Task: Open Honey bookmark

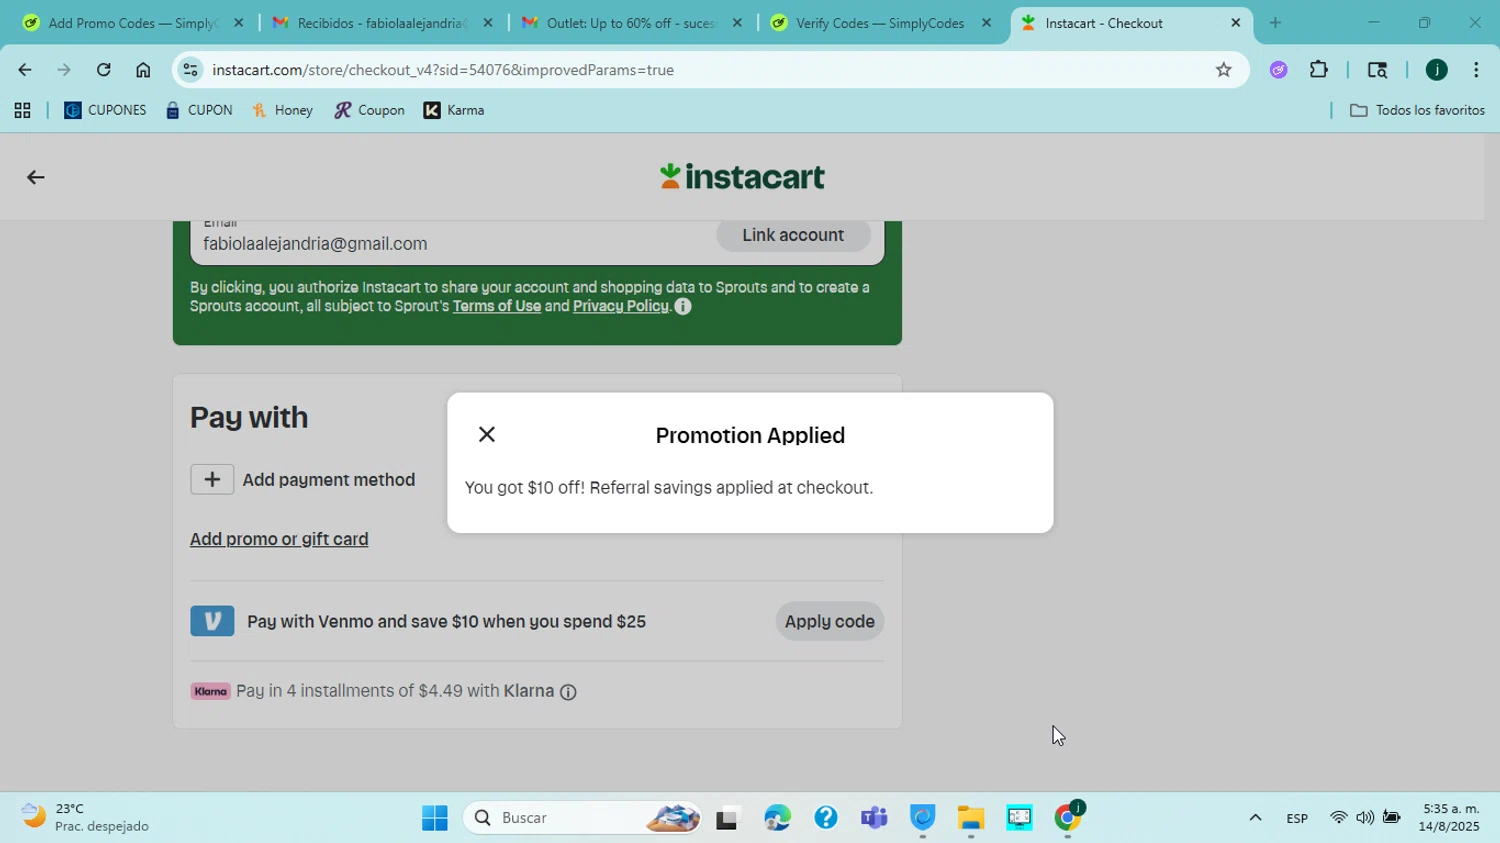Action: click(283, 111)
